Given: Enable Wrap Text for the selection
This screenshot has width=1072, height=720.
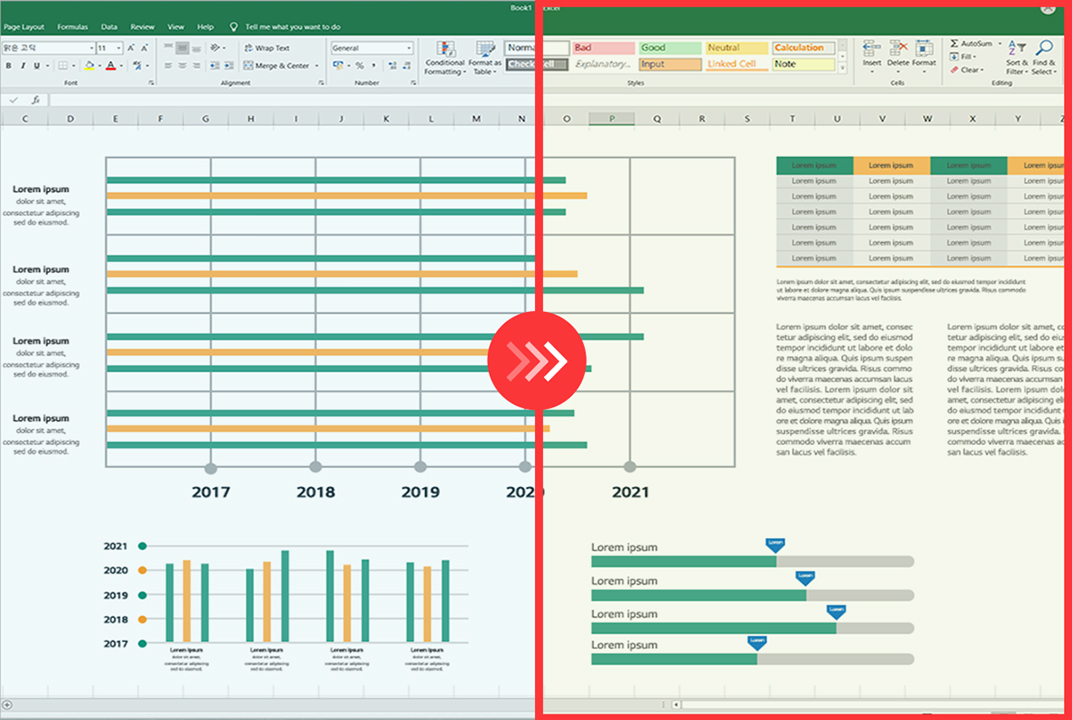Looking at the screenshot, I should (x=269, y=48).
